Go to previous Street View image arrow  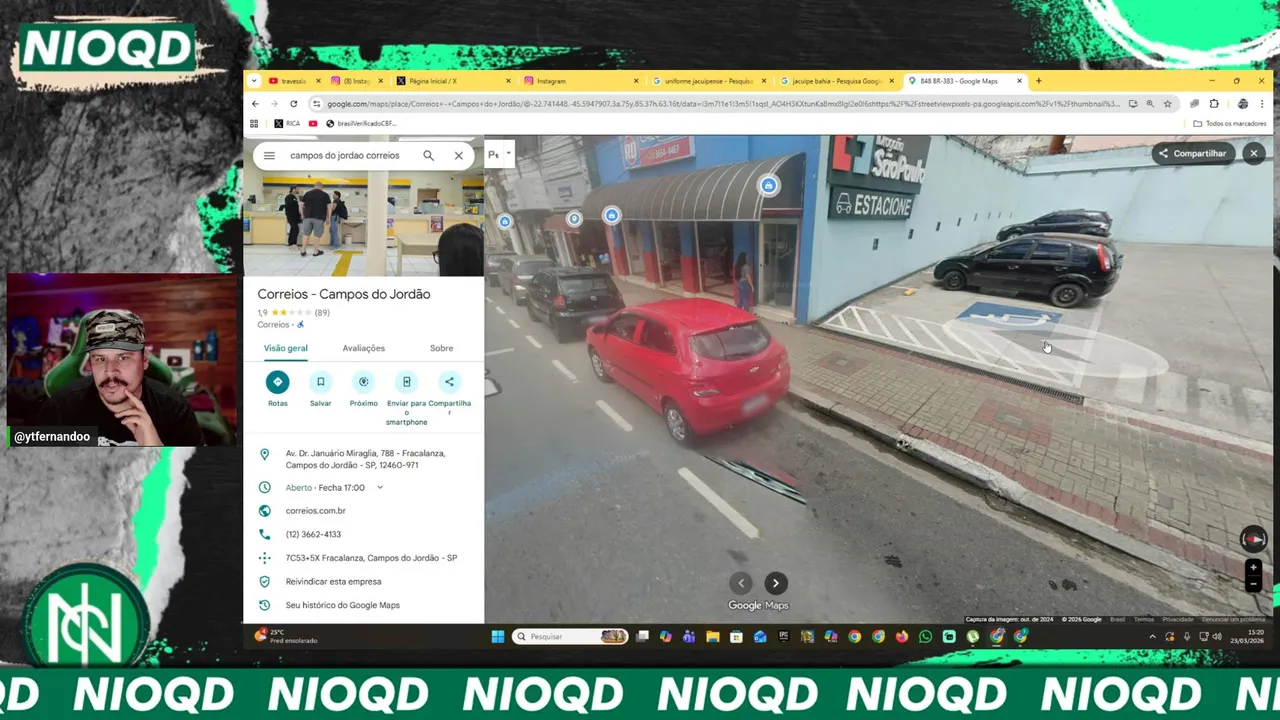741,583
